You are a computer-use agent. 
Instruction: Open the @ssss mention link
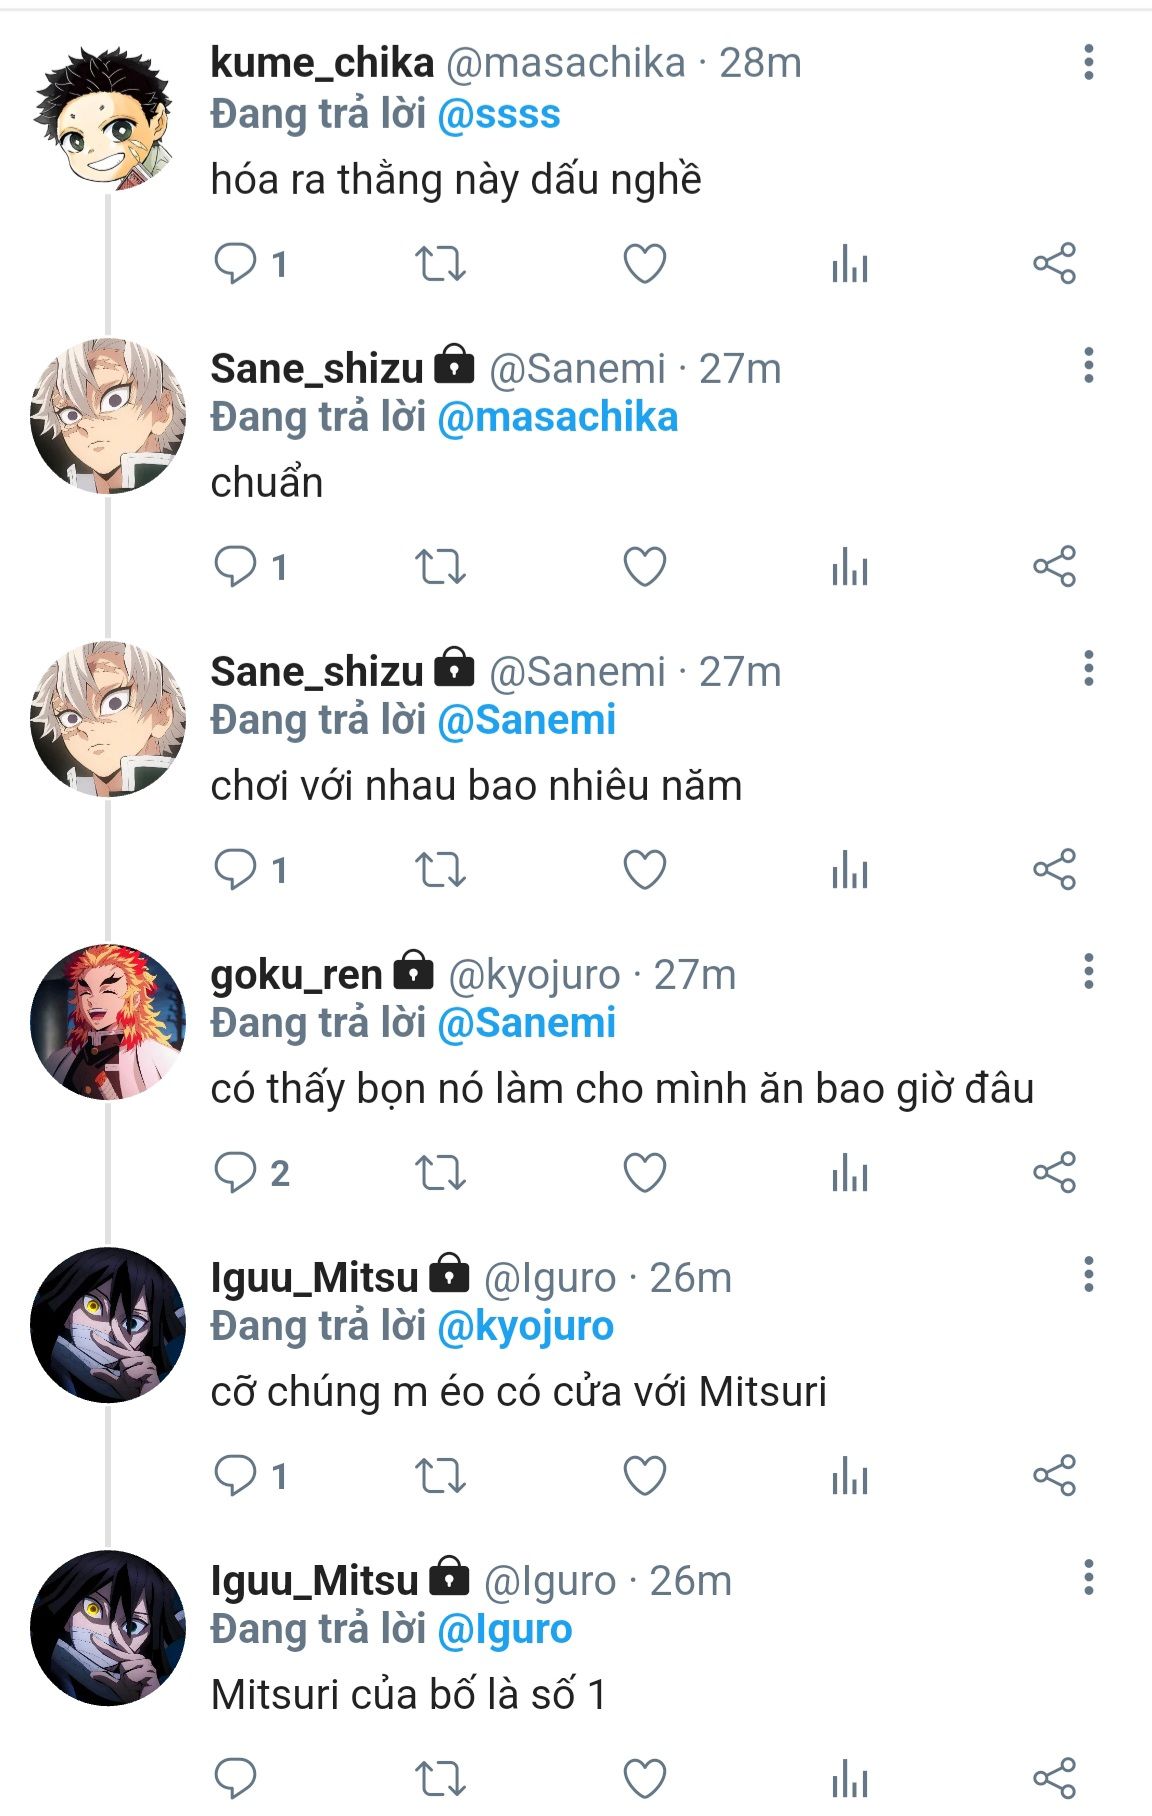tap(499, 115)
